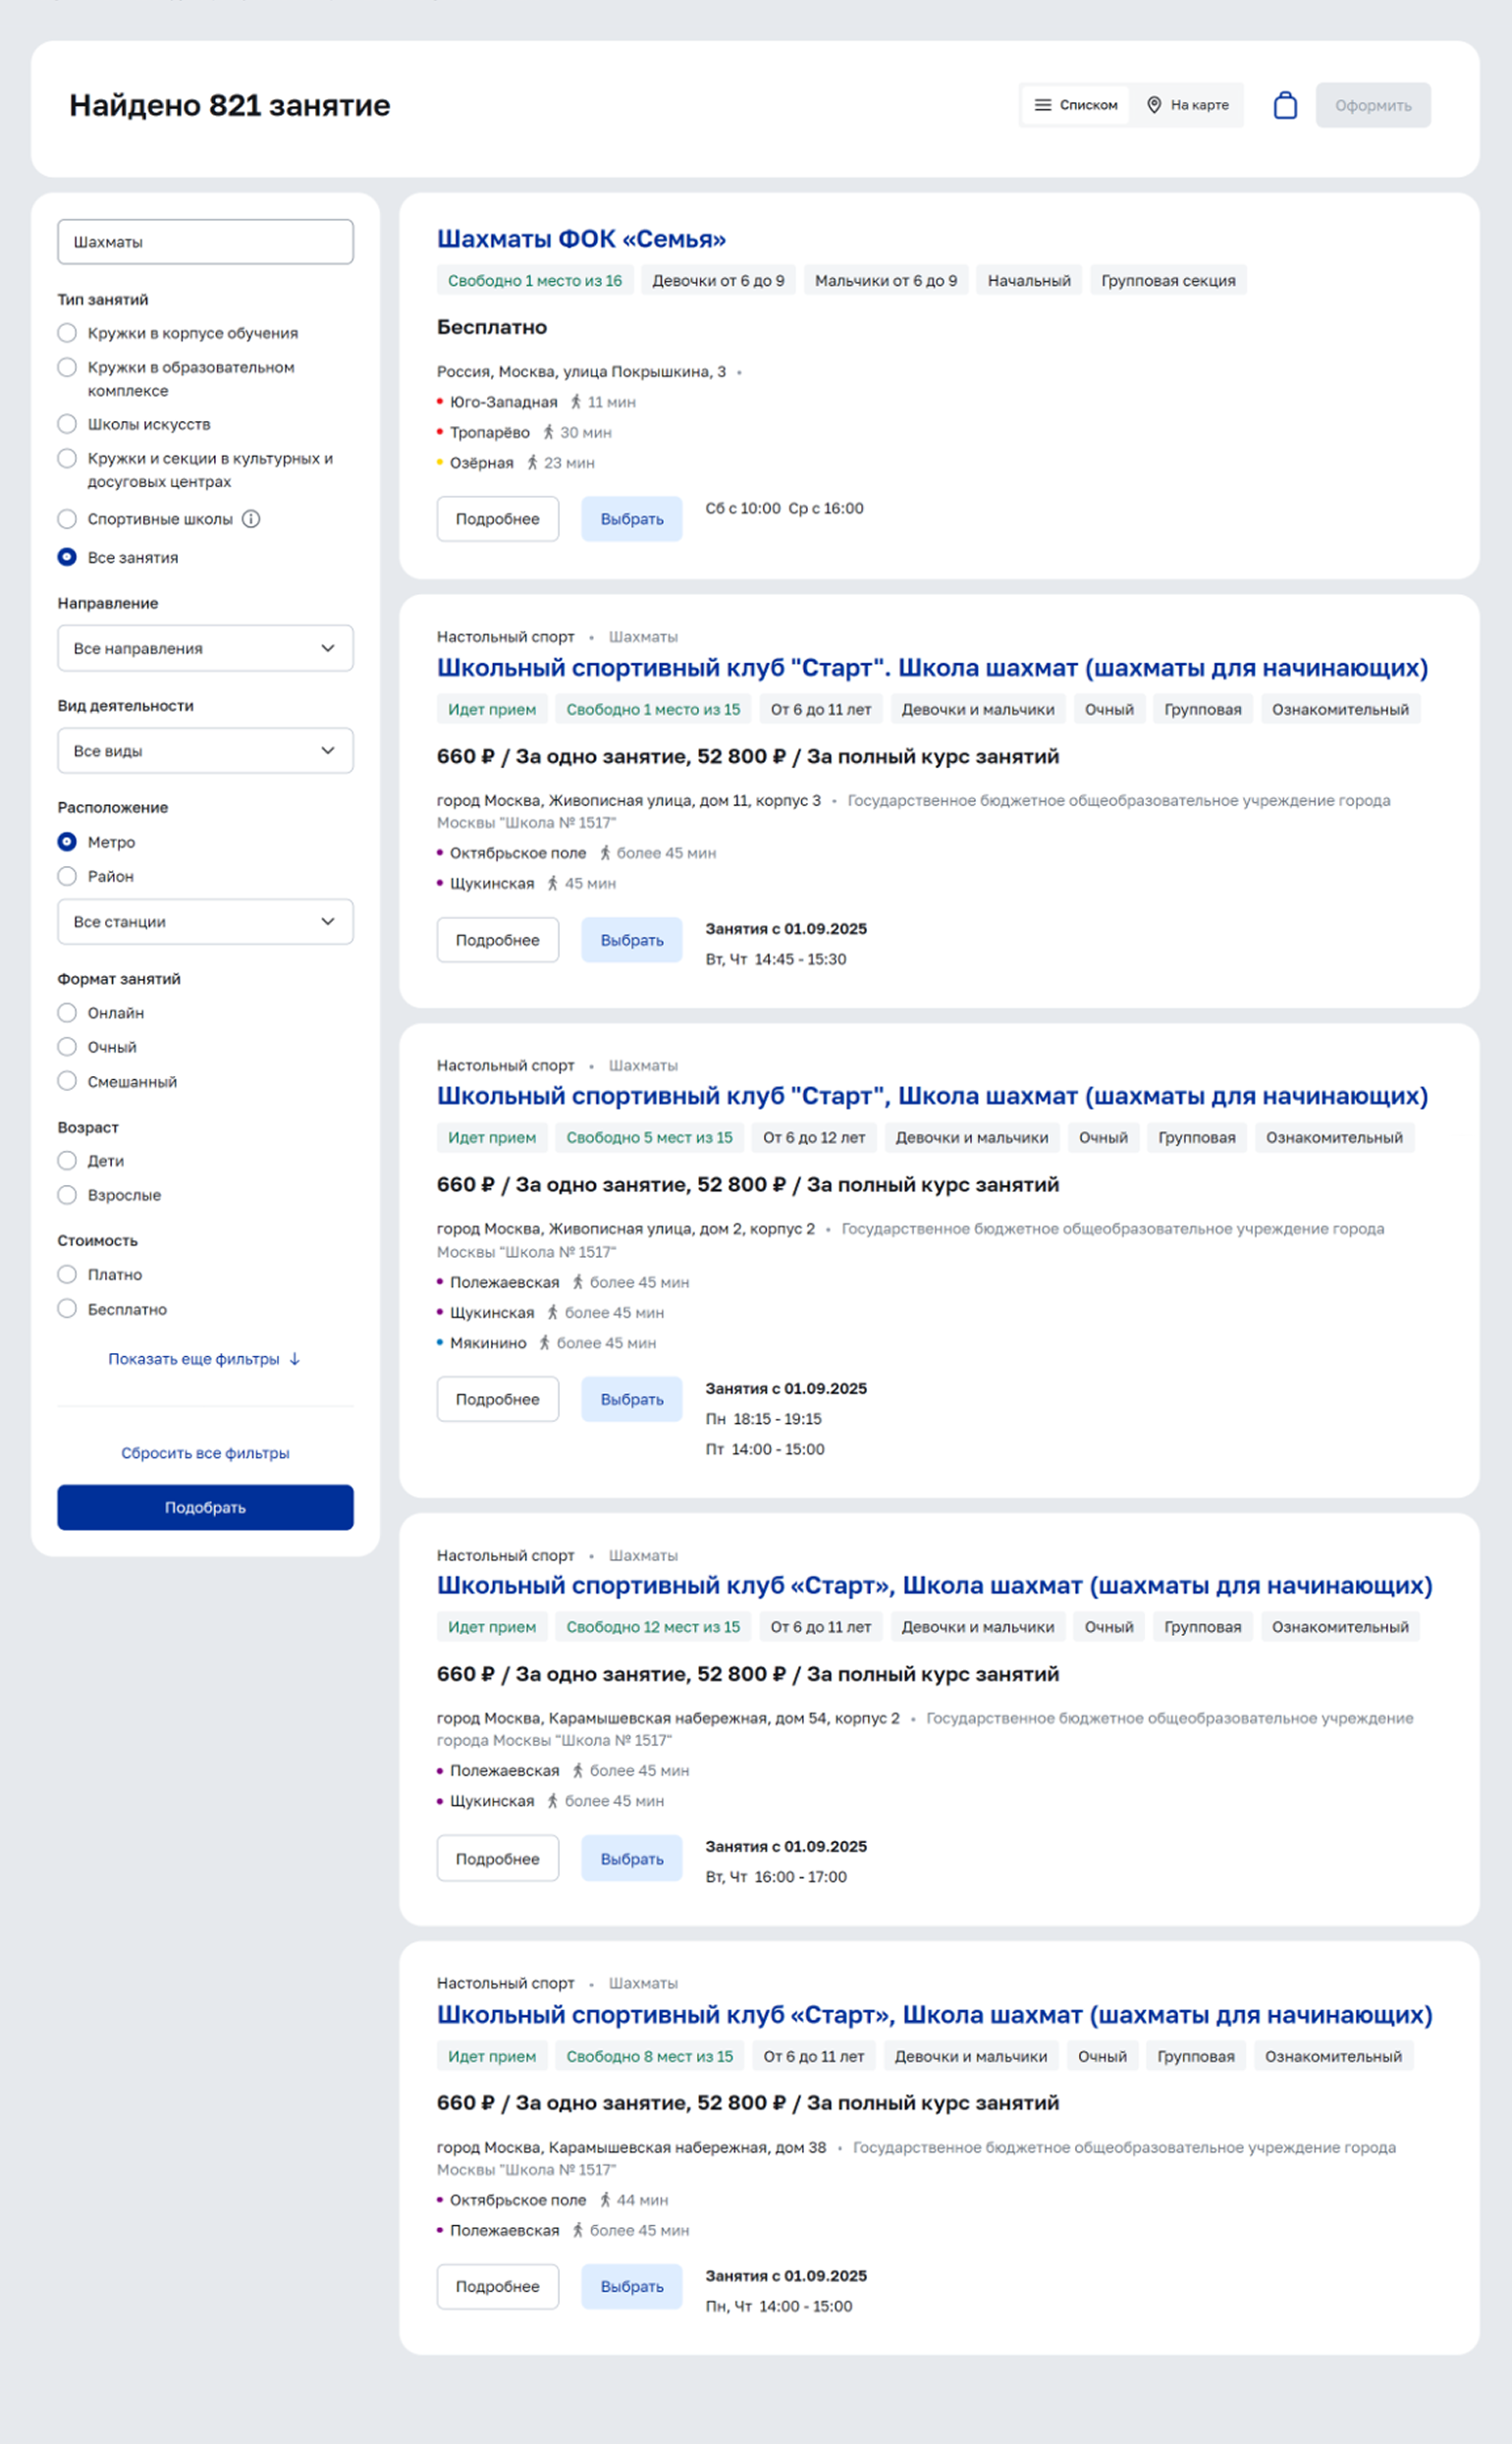
Task: Choose the Район location radio button
Action: click(x=67, y=876)
